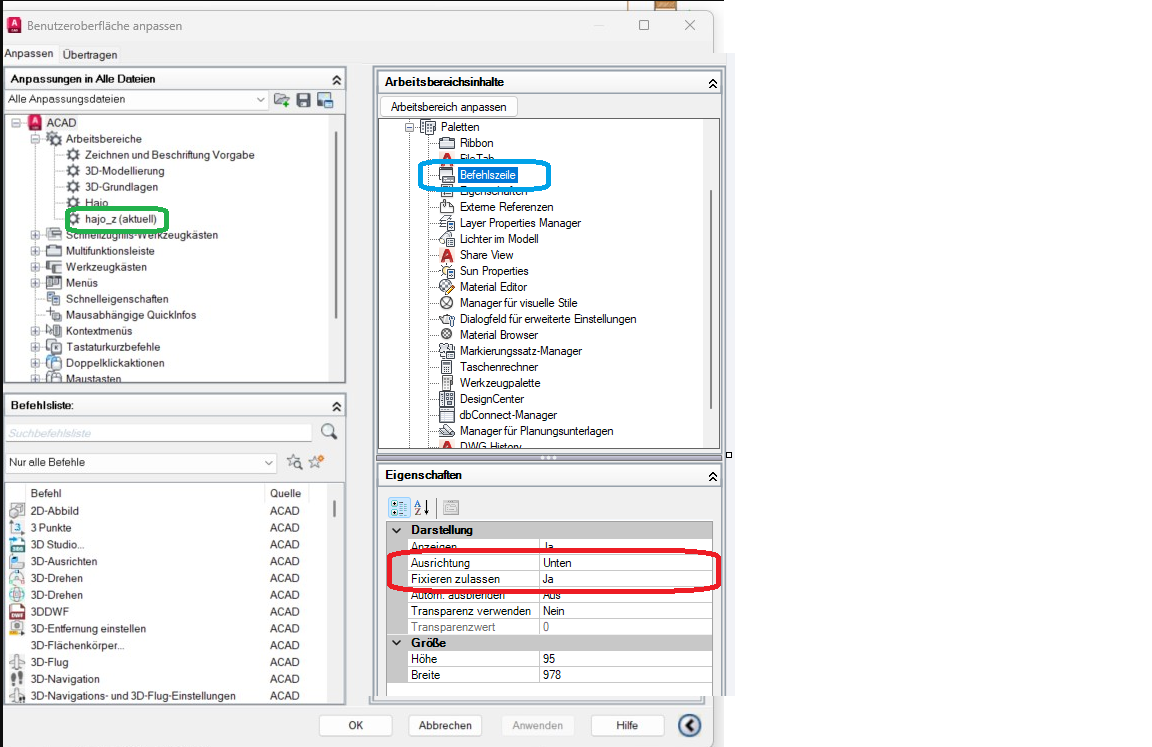
Task: Open the Alle Anpassungsdateien dropdown
Action: 260,99
